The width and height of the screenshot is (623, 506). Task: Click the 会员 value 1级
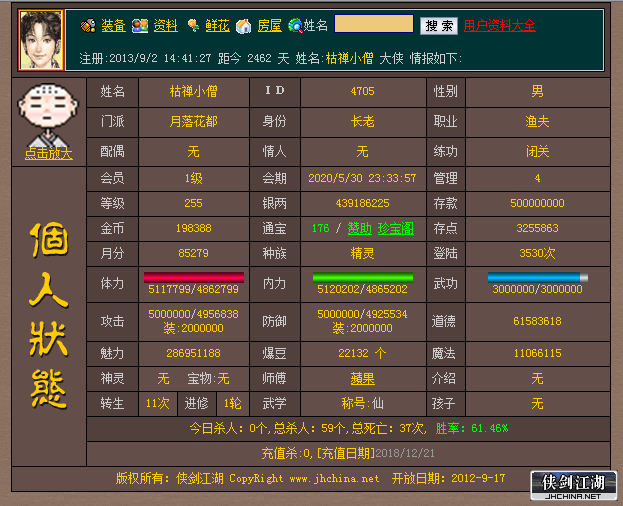(x=193, y=178)
